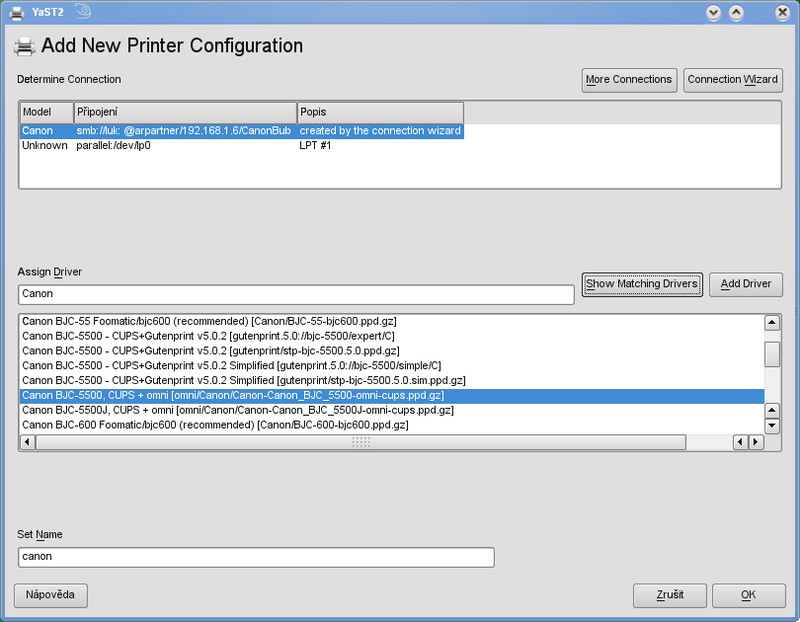Screen dimensions: 800x622
Task: Click the driver list scroll-down arrow
Action: click(x=772, y=426)
